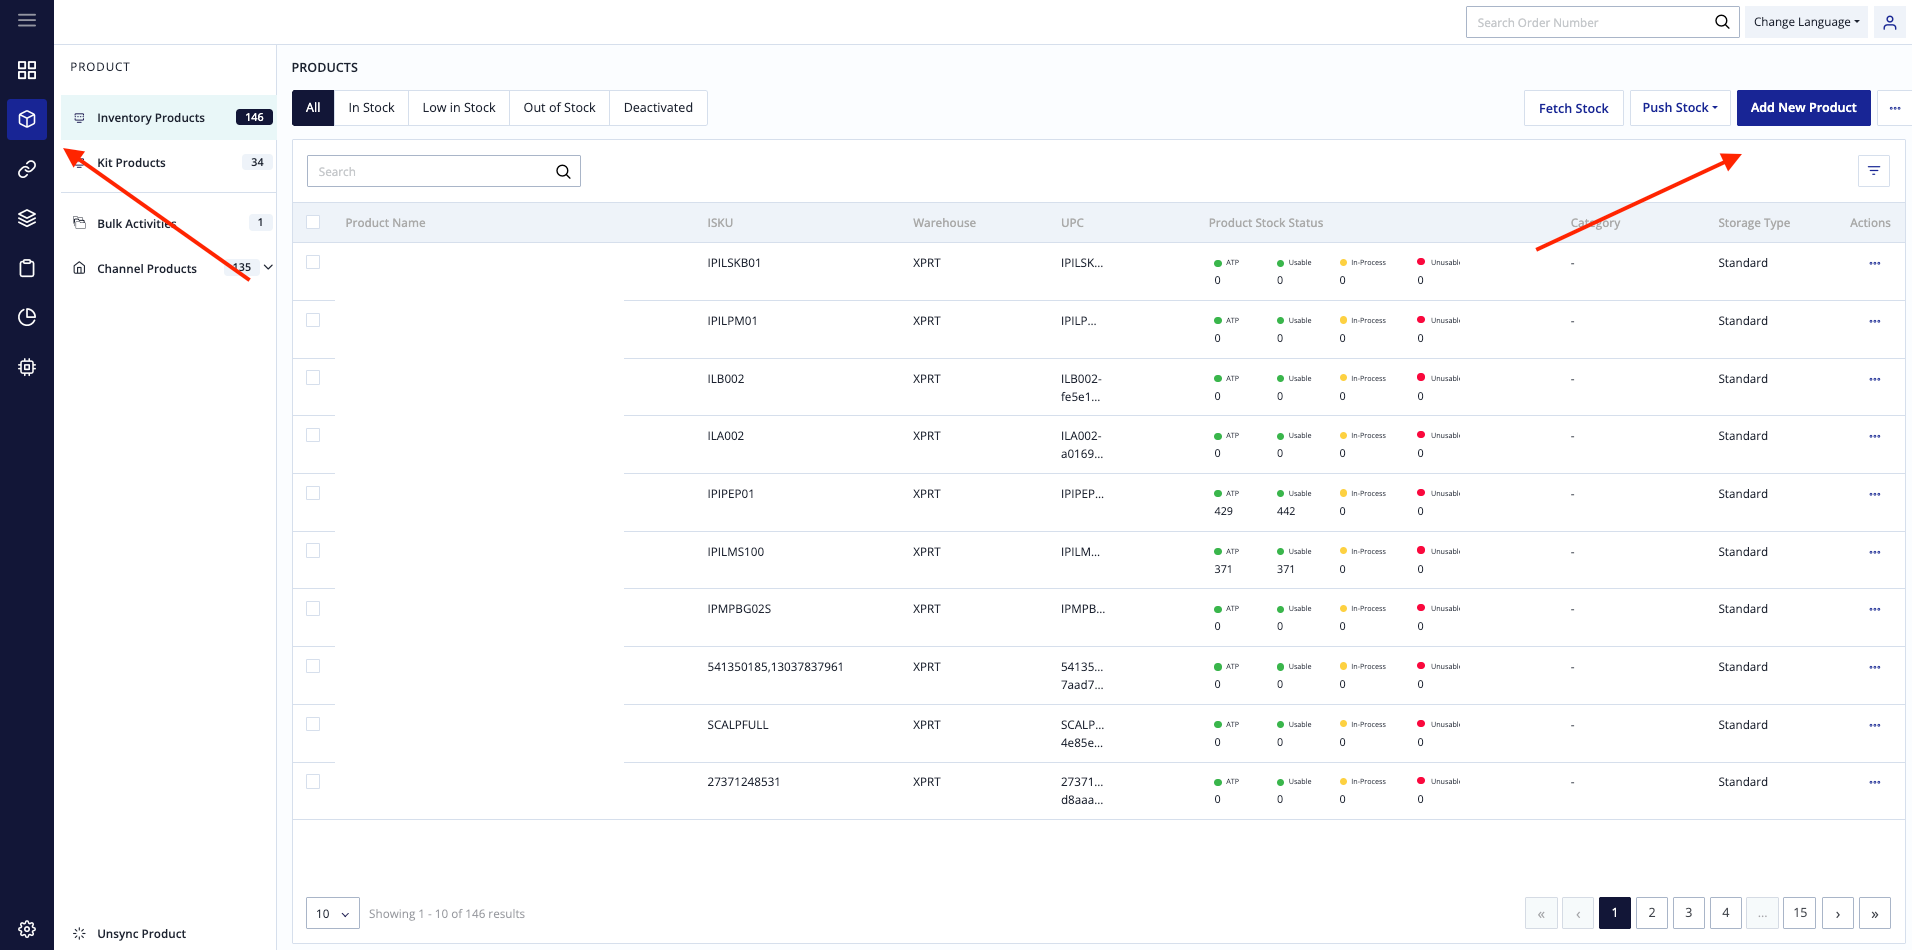Open the rows-per-page dropdown

(x=333, y=914)
